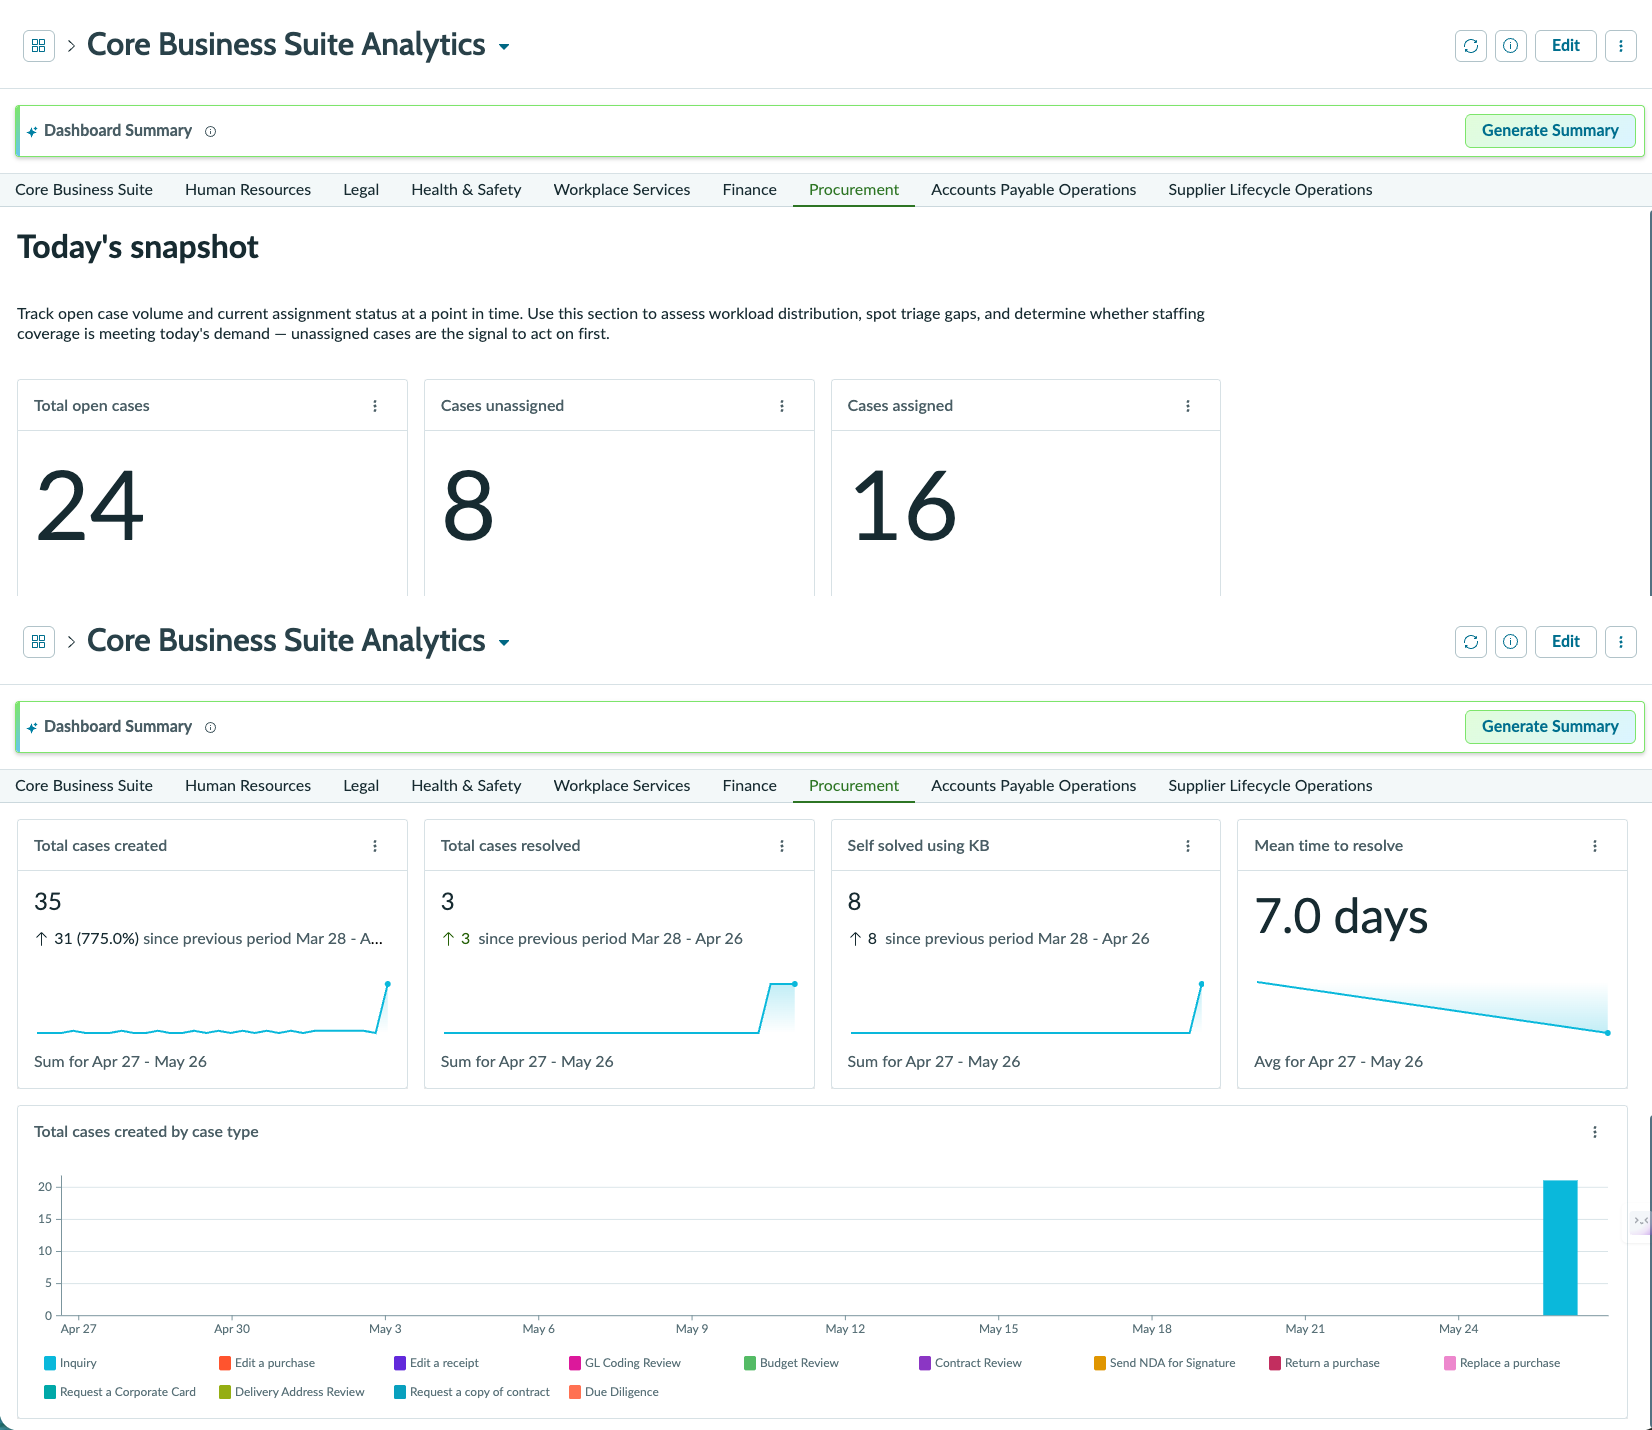Toggle the Budget Review legend swatch
1652x1430 pixels.
pos(750,1363)
